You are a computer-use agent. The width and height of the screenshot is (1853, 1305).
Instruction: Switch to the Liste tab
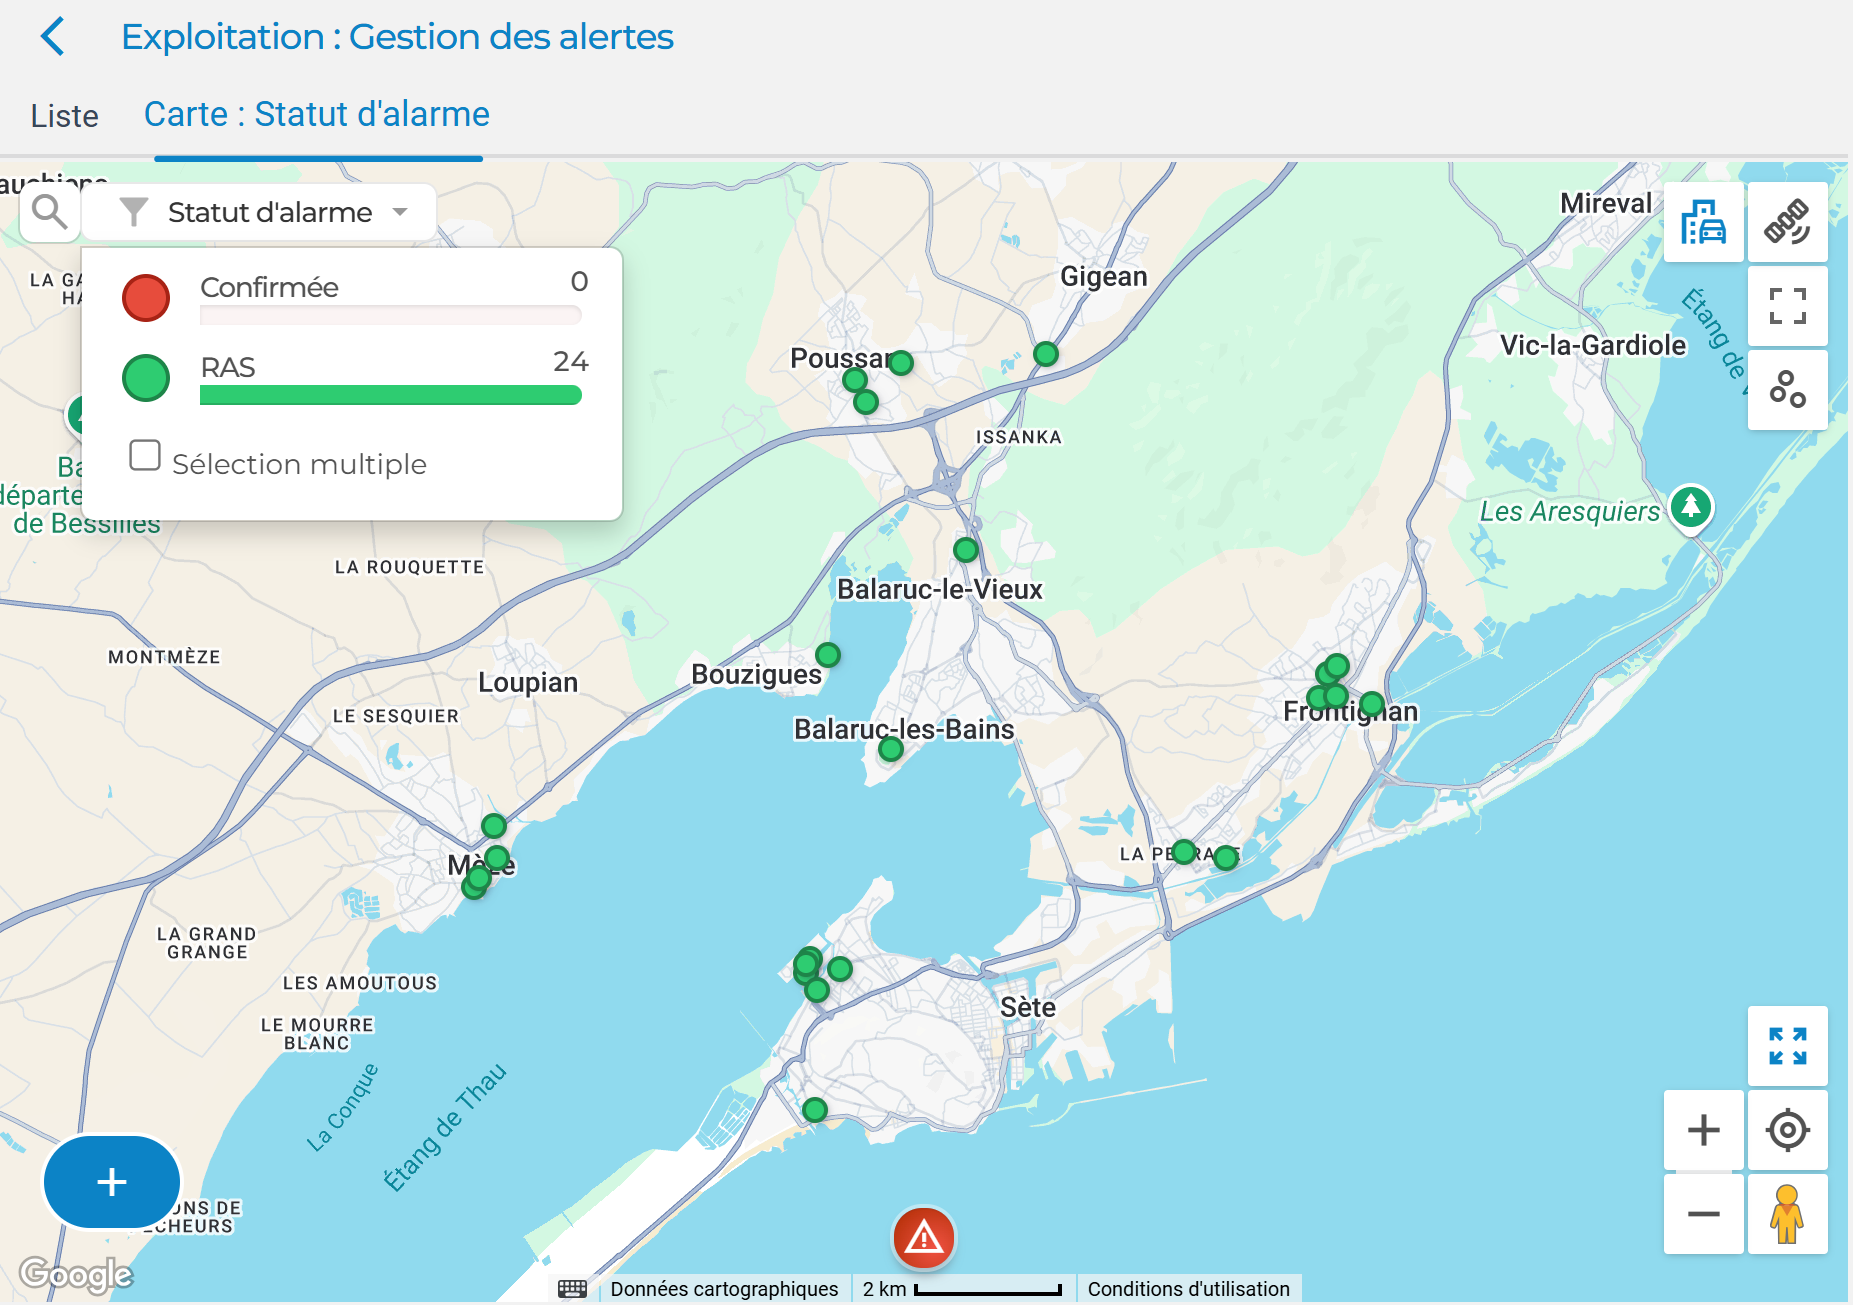(65, 116)
